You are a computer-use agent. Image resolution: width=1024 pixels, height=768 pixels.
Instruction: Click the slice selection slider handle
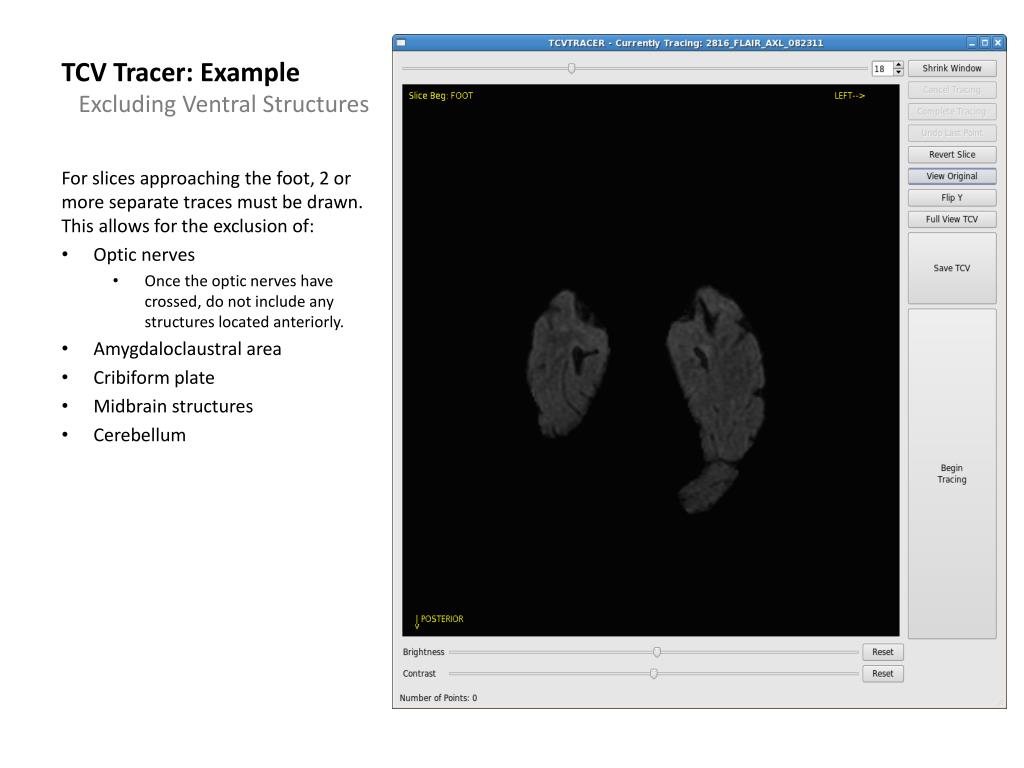571,69
